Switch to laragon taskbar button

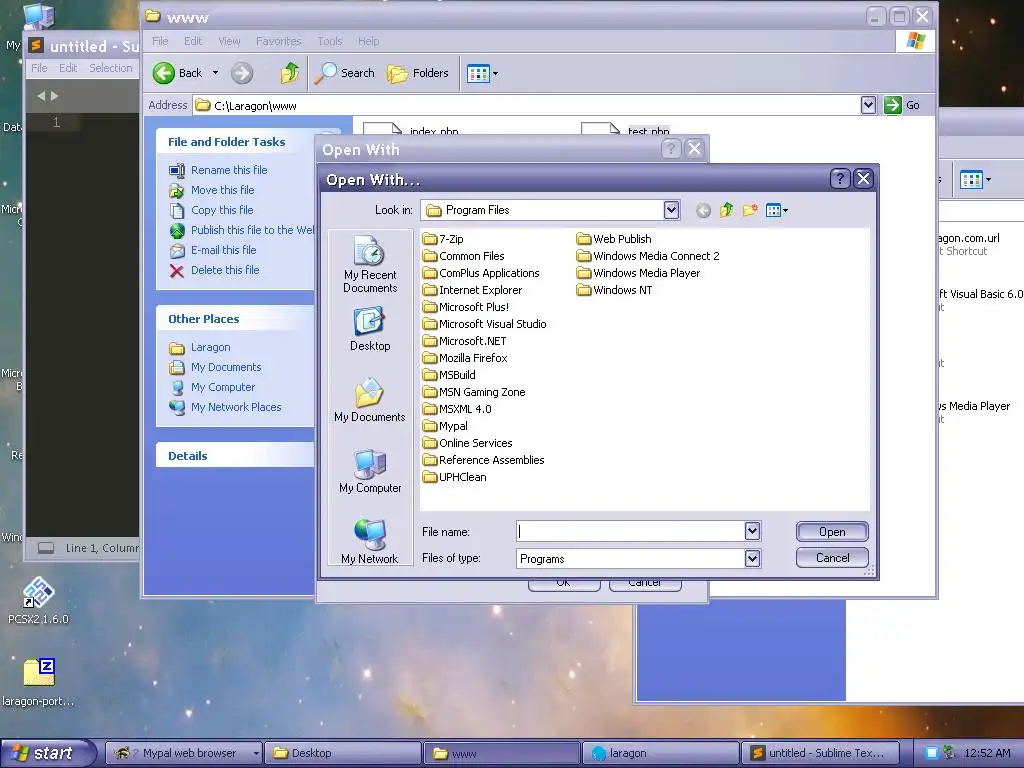[660, 753]
